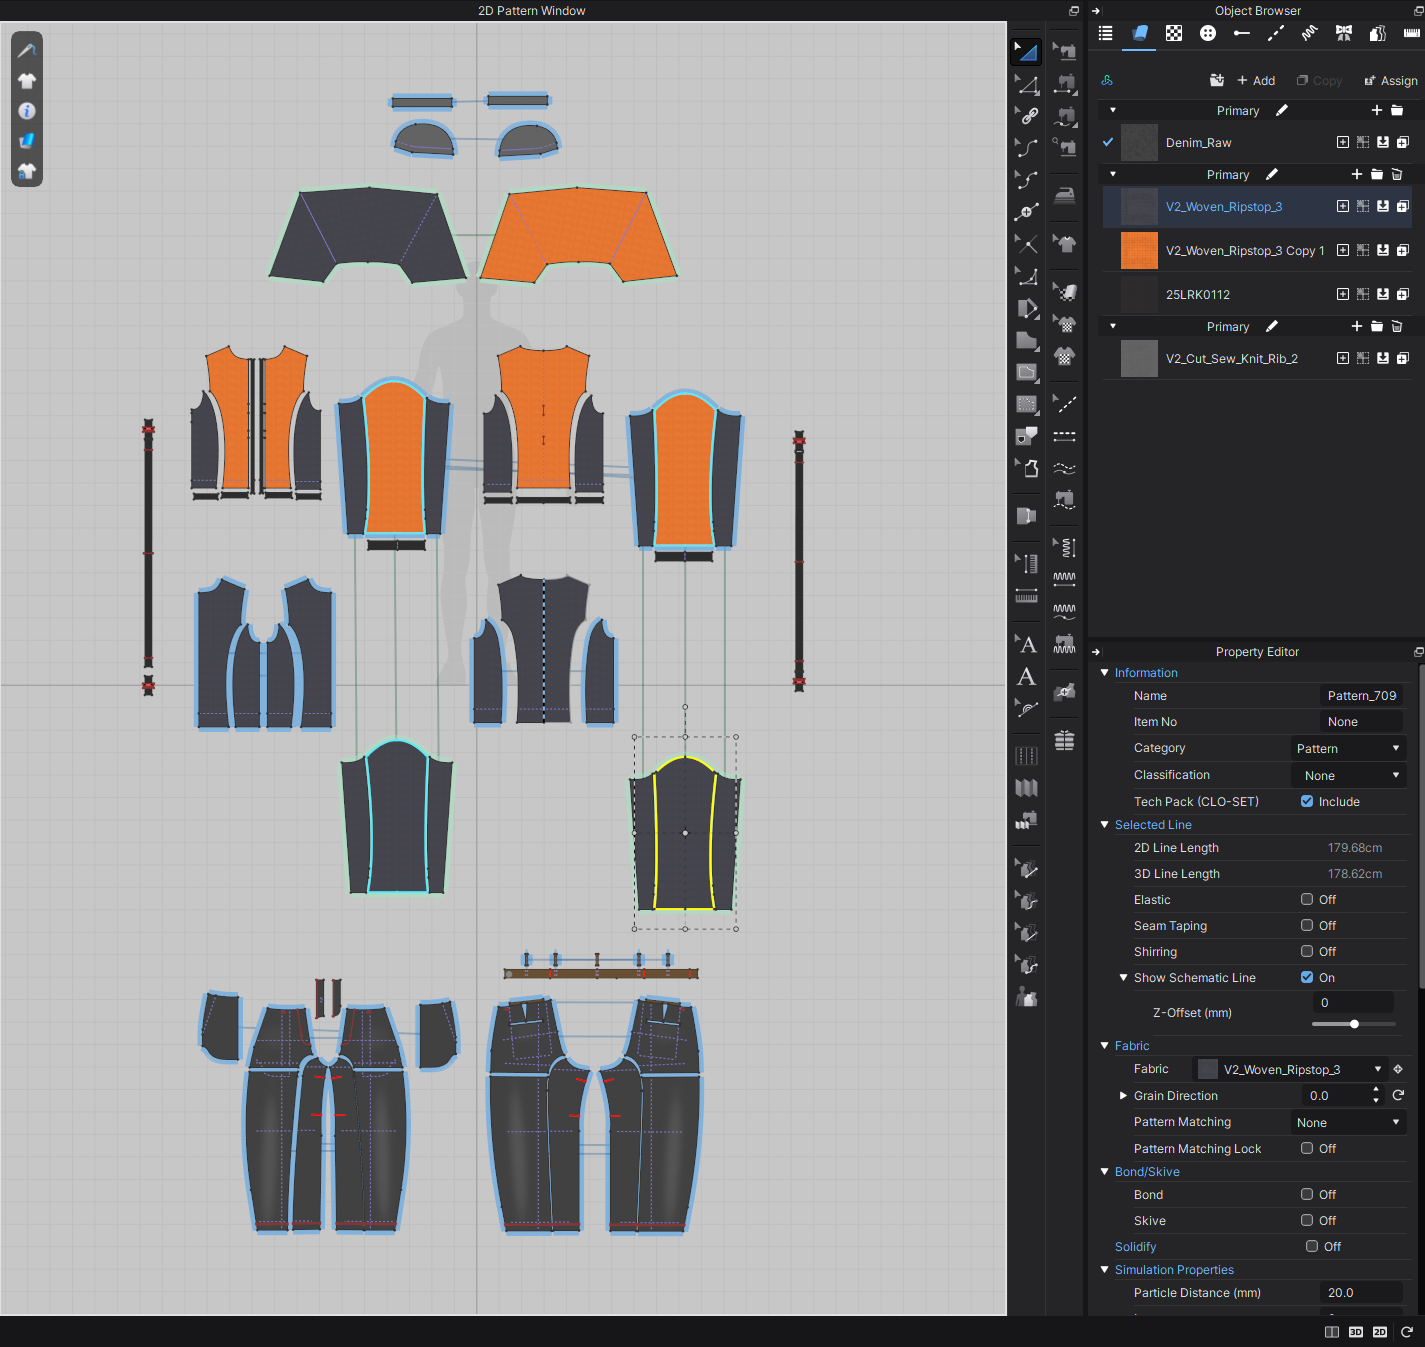The height and width of the screenshot is (1347, 1425).
Task: Select the chain-link tool in the toolbar
Action: tap(1028, 116)
